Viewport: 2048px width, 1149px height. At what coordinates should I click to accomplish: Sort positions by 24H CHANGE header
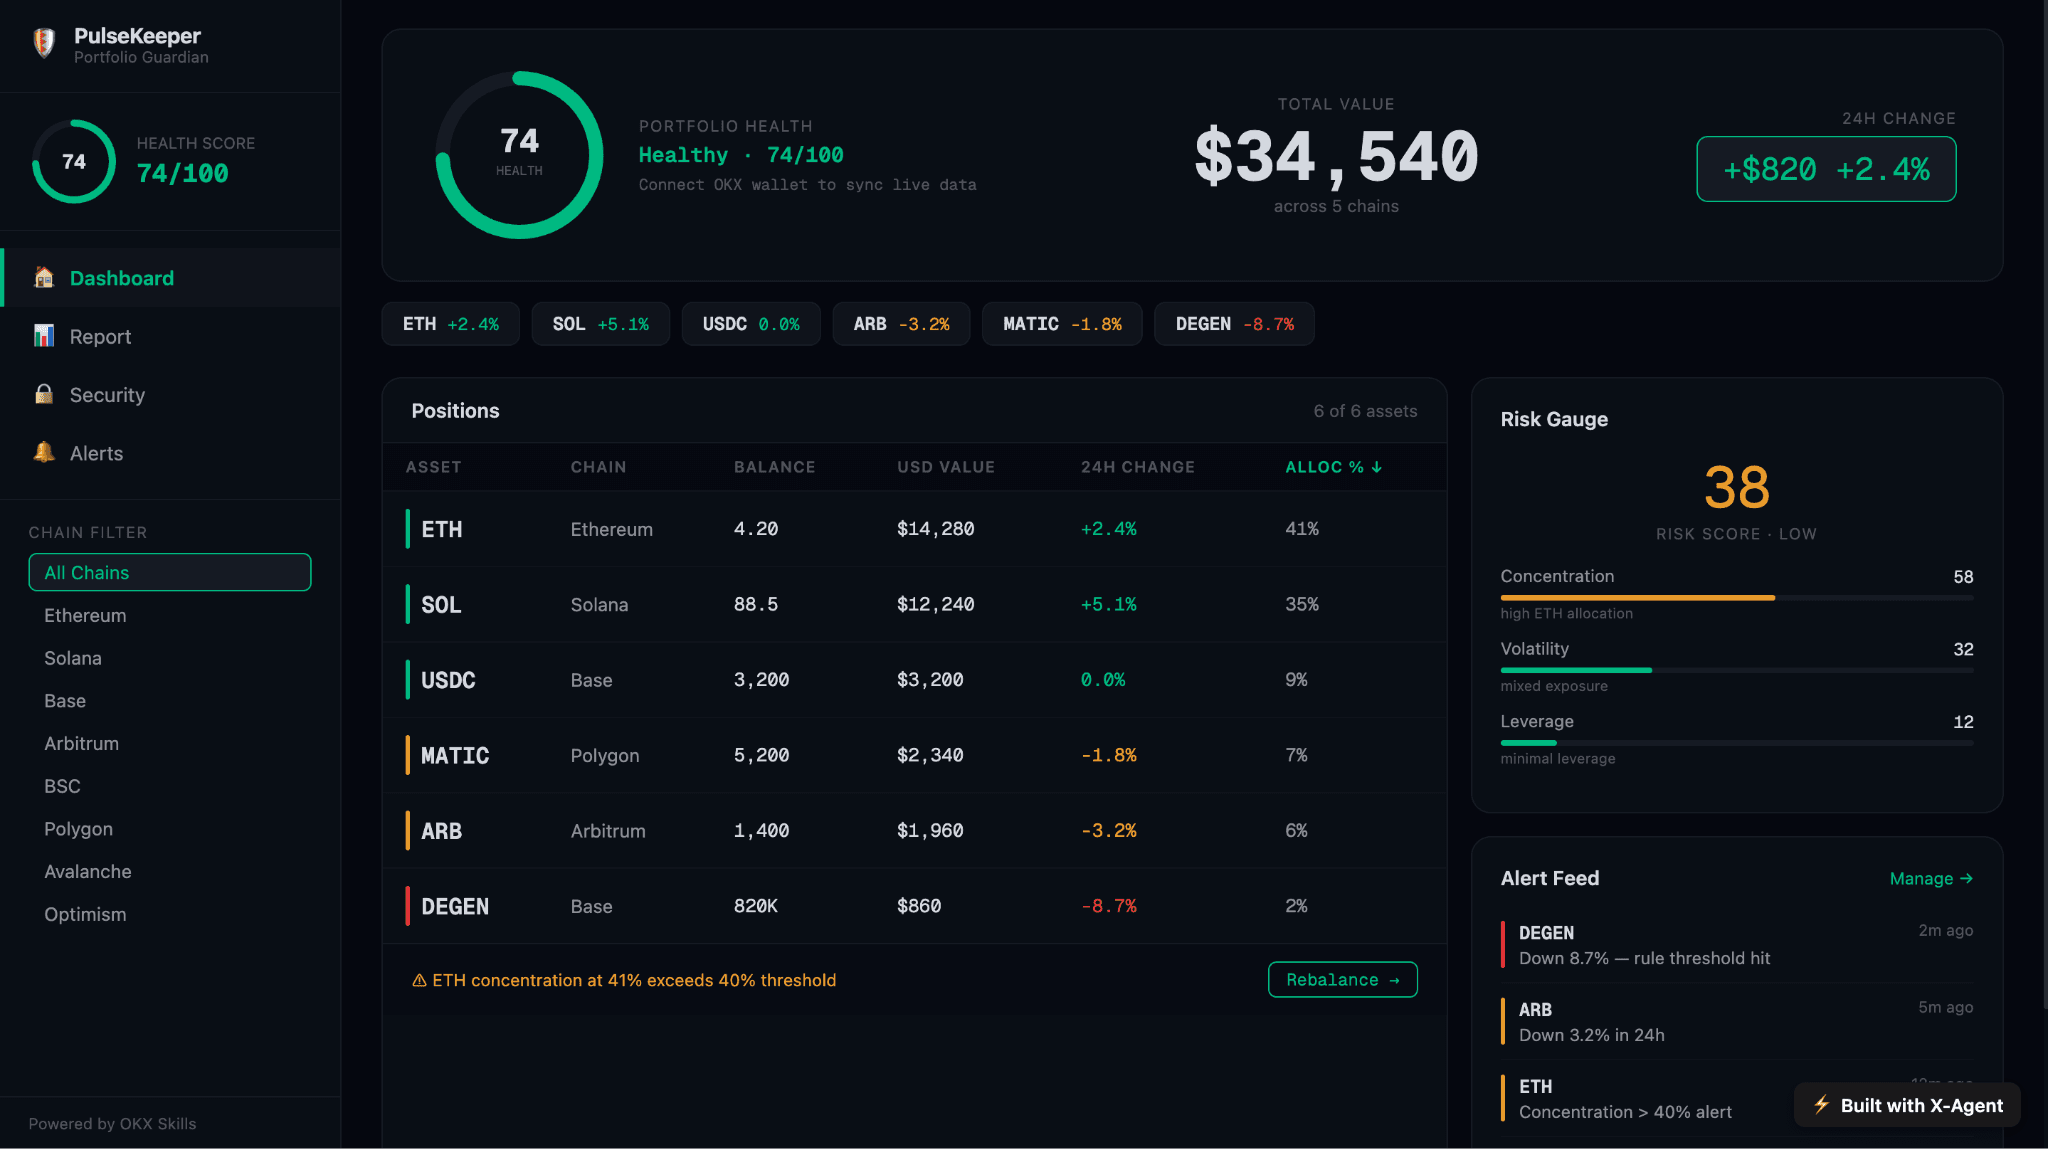coord(1137,467)
